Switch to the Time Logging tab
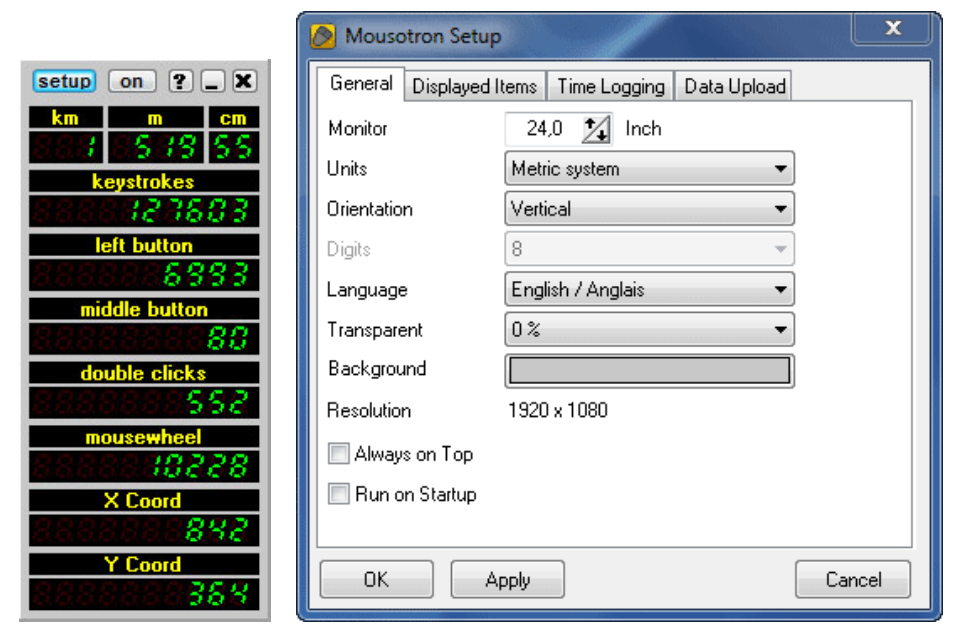Image resolution: width=966 pixels, height=630 pixels. coord(610,87)
